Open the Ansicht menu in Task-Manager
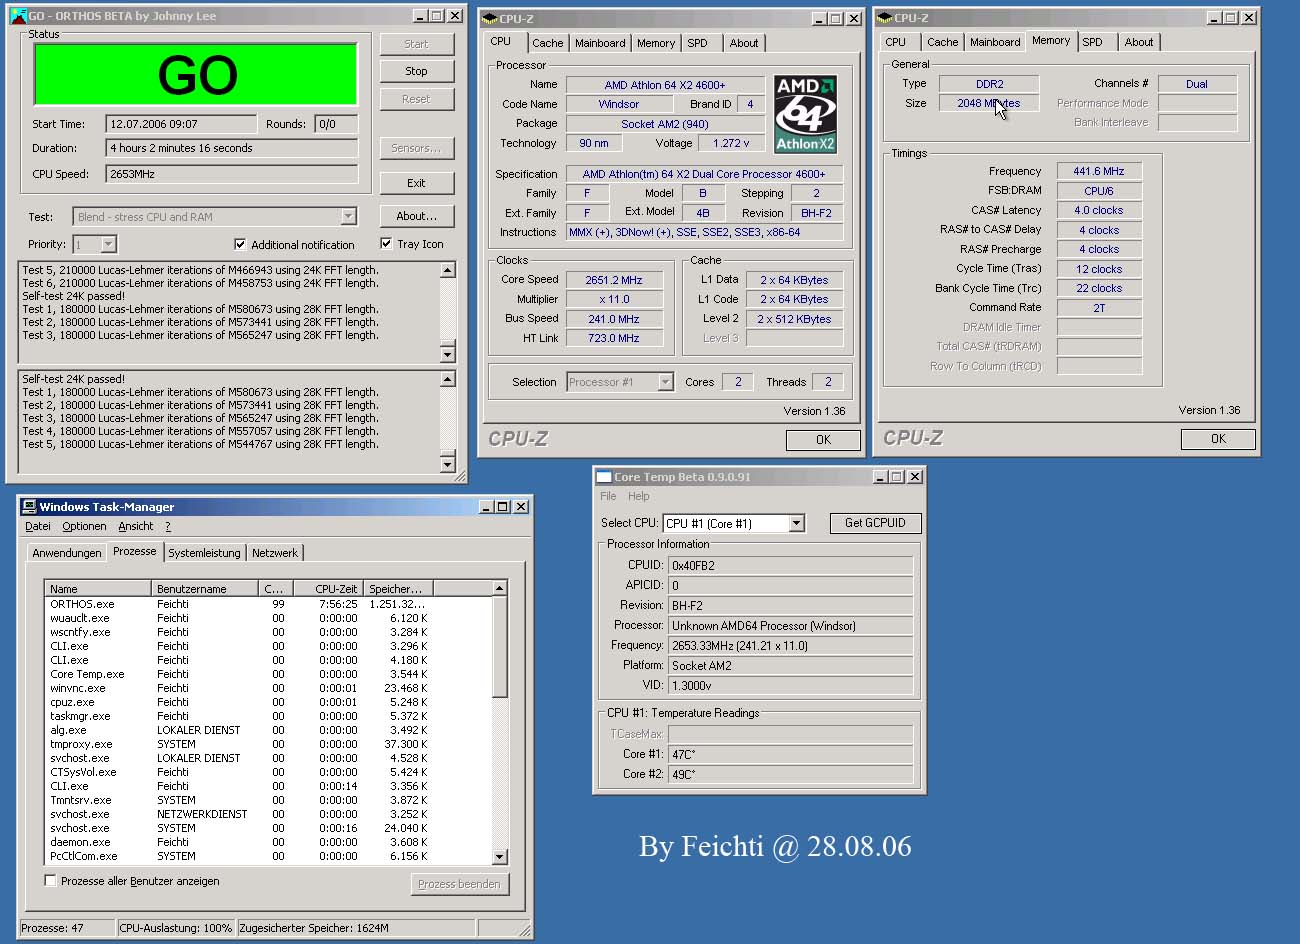Viewport: 1300px width, 944px height. (x=136, y=526)
